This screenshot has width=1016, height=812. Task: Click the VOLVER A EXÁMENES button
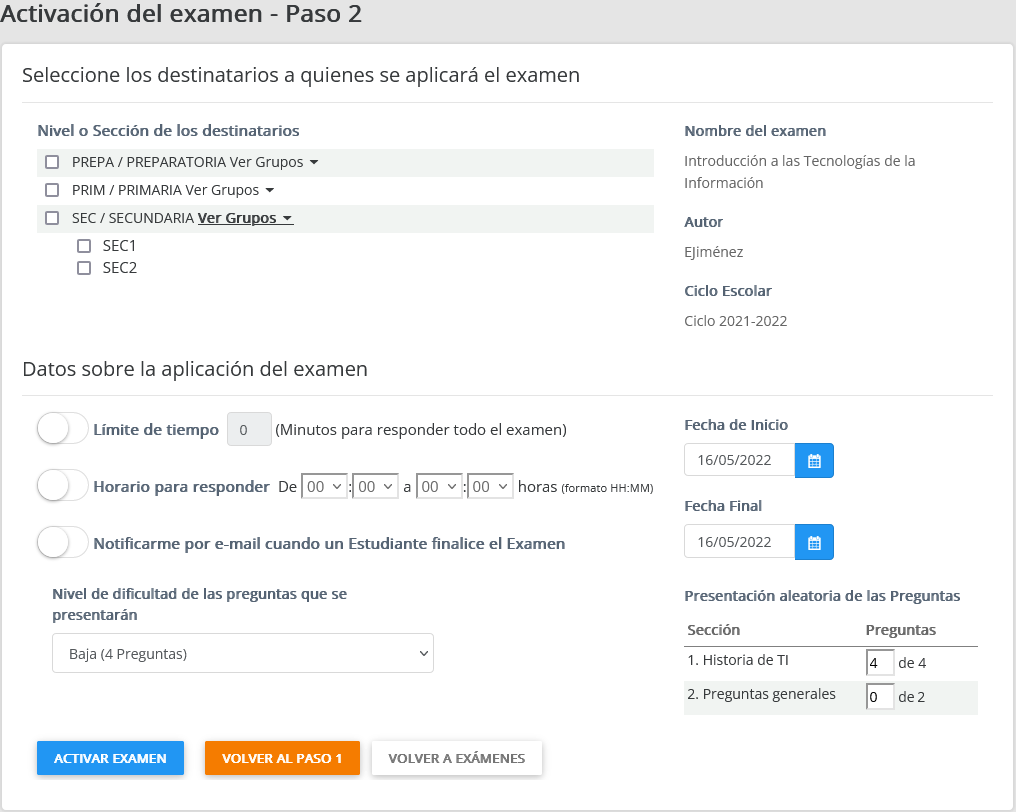(x=456, y=758)
